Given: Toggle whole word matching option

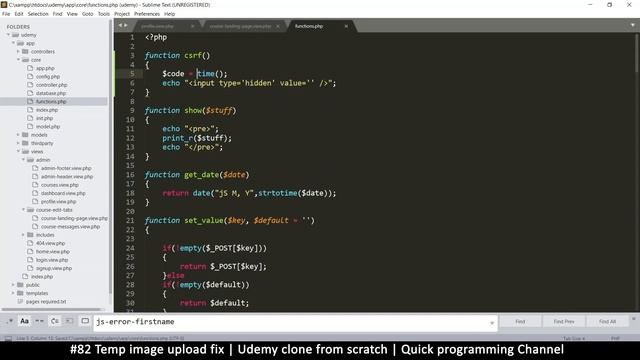Looking at the screenshot, I should click(39, 321).
